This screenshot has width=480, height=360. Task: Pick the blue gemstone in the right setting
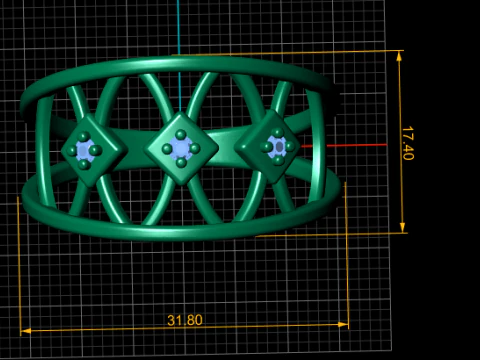click(x=278, y=147)
